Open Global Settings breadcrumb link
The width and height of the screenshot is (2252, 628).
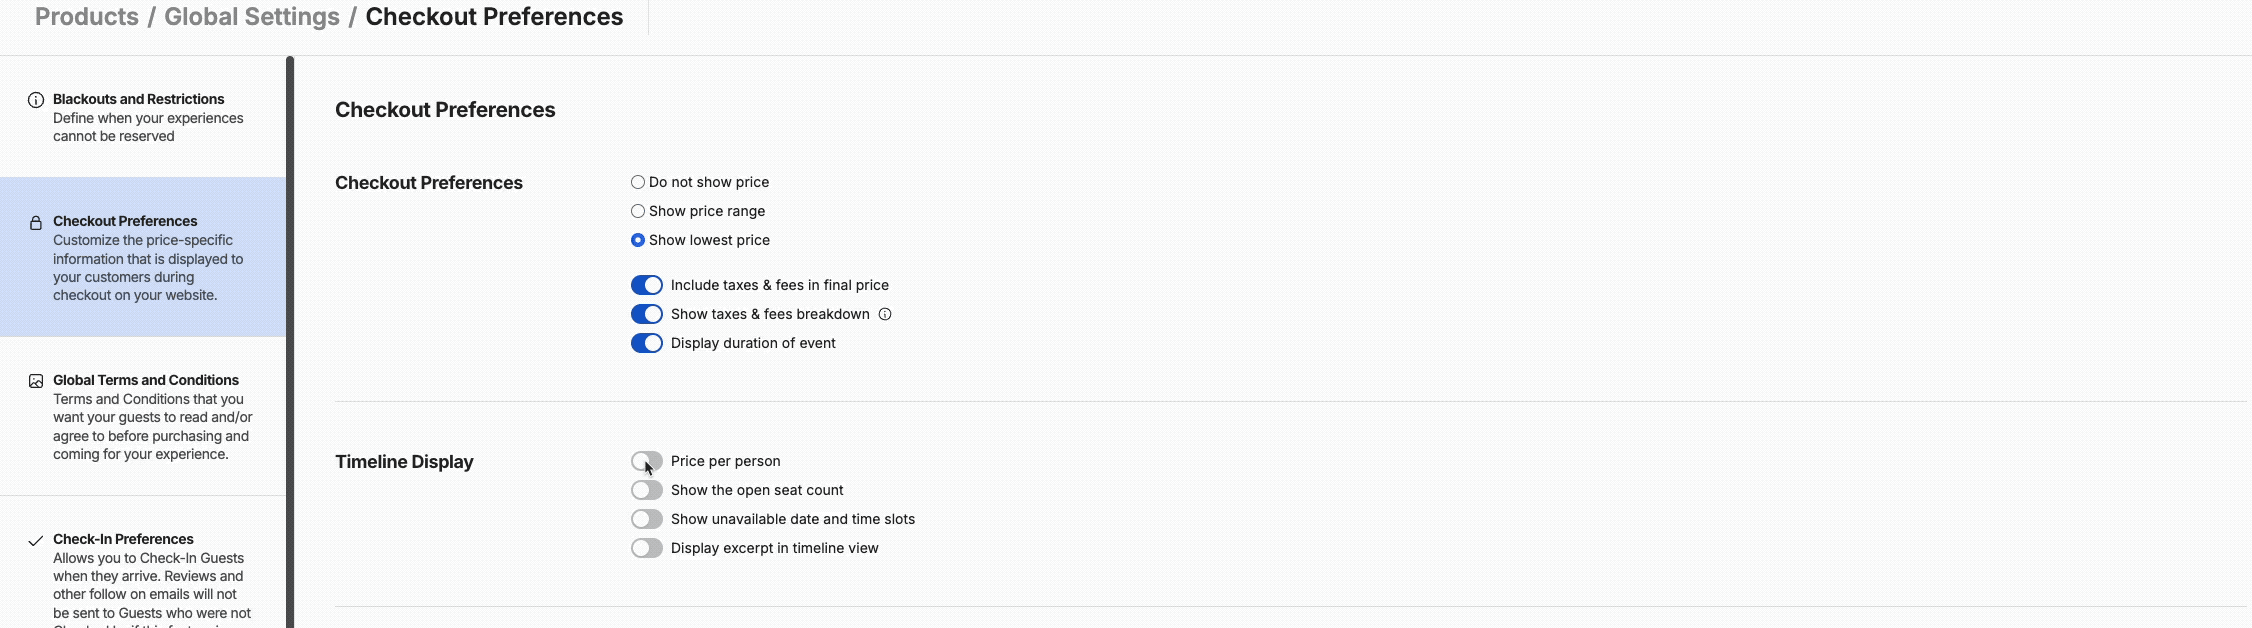(252, 17)
